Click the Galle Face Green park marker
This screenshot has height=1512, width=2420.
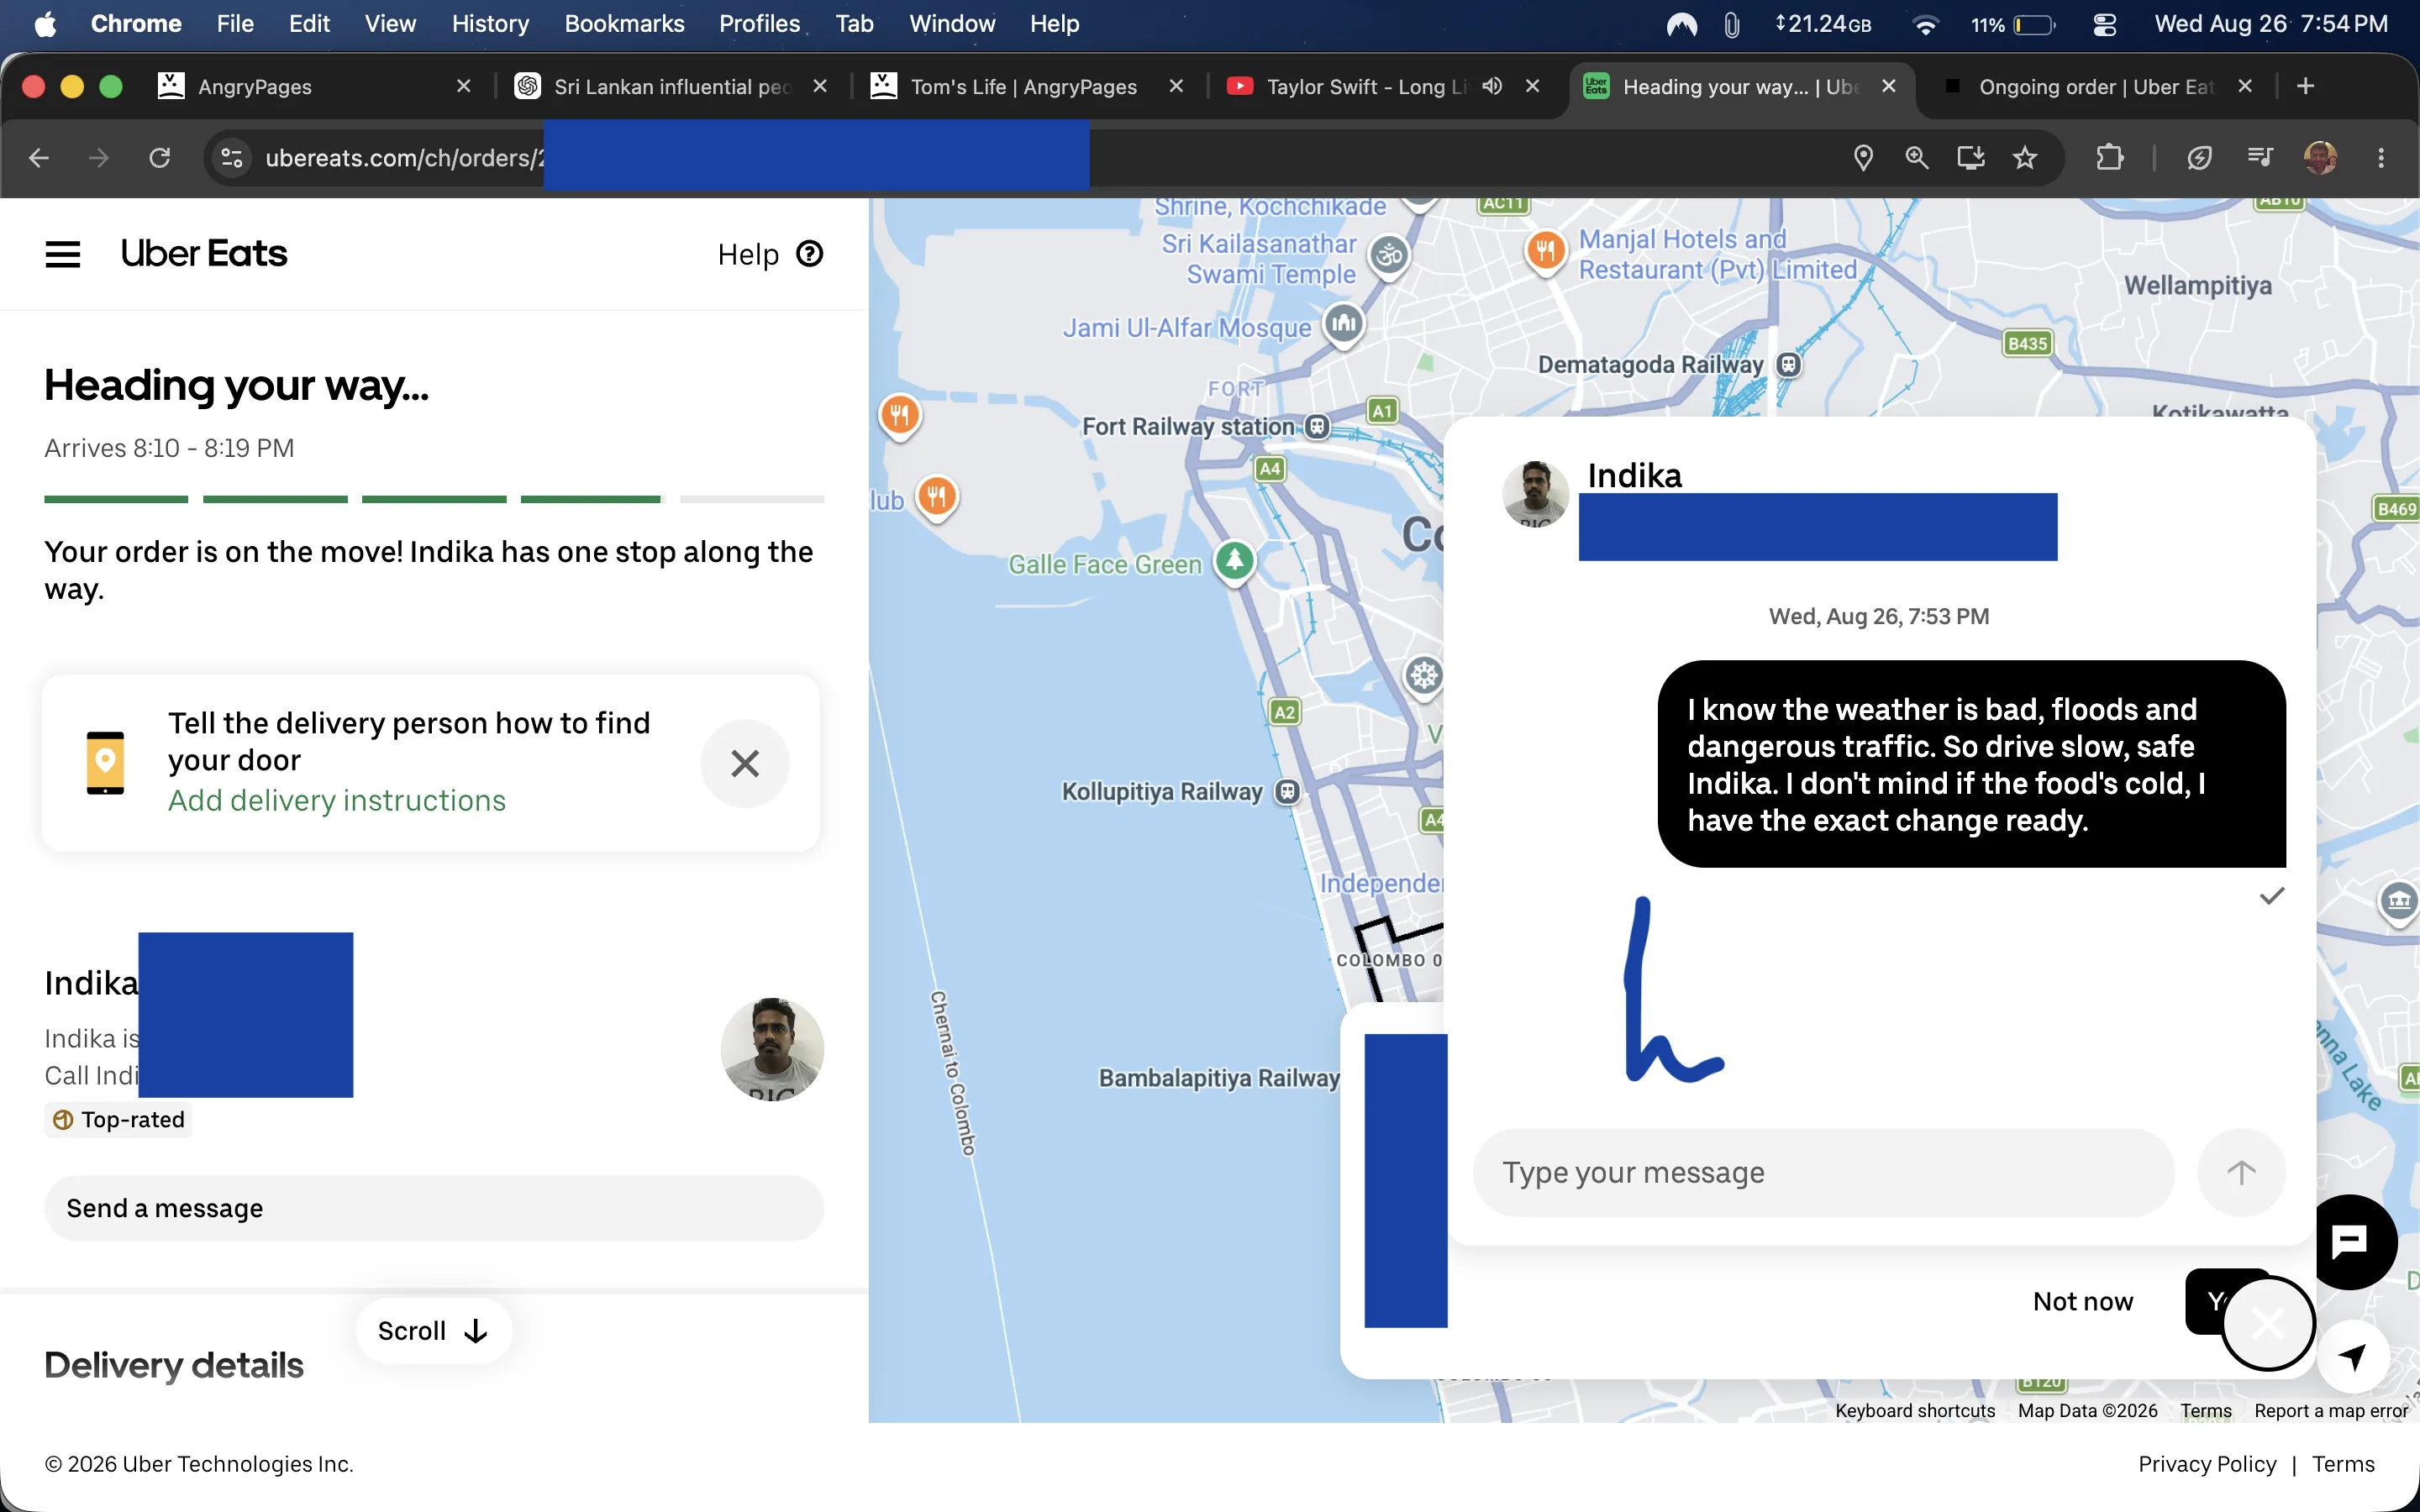click(1235, 561)
